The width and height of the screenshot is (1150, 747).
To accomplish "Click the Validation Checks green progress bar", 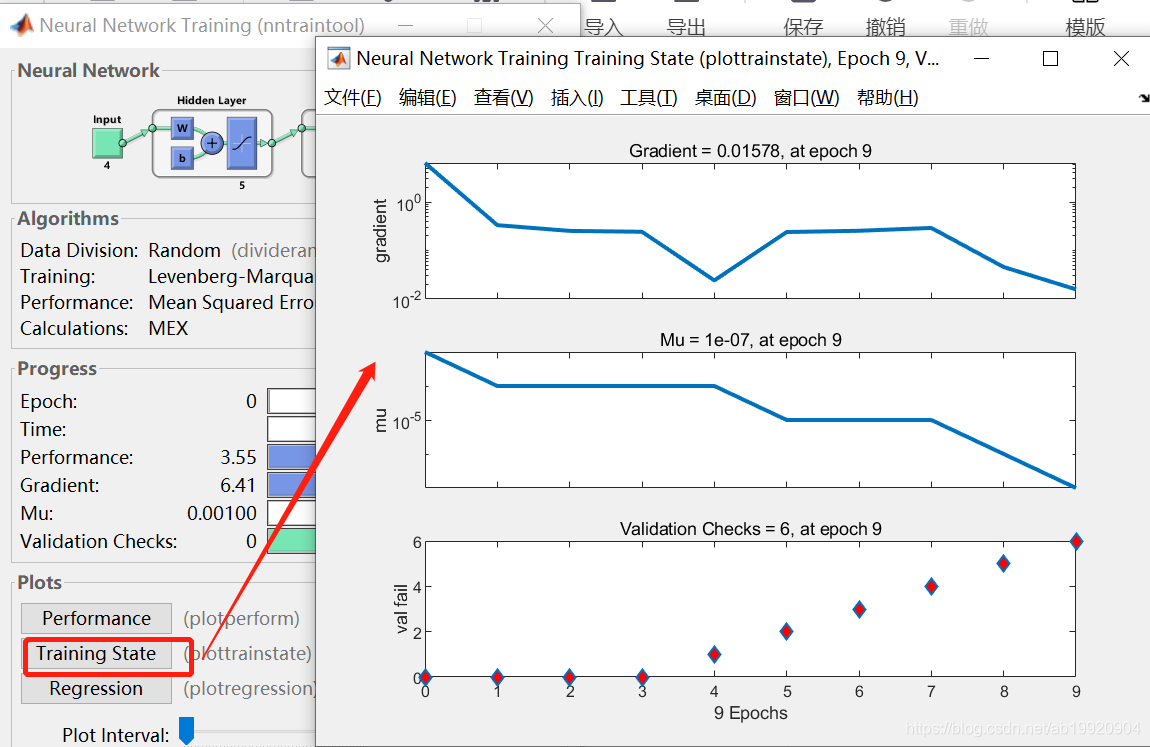I will (292, 541).
